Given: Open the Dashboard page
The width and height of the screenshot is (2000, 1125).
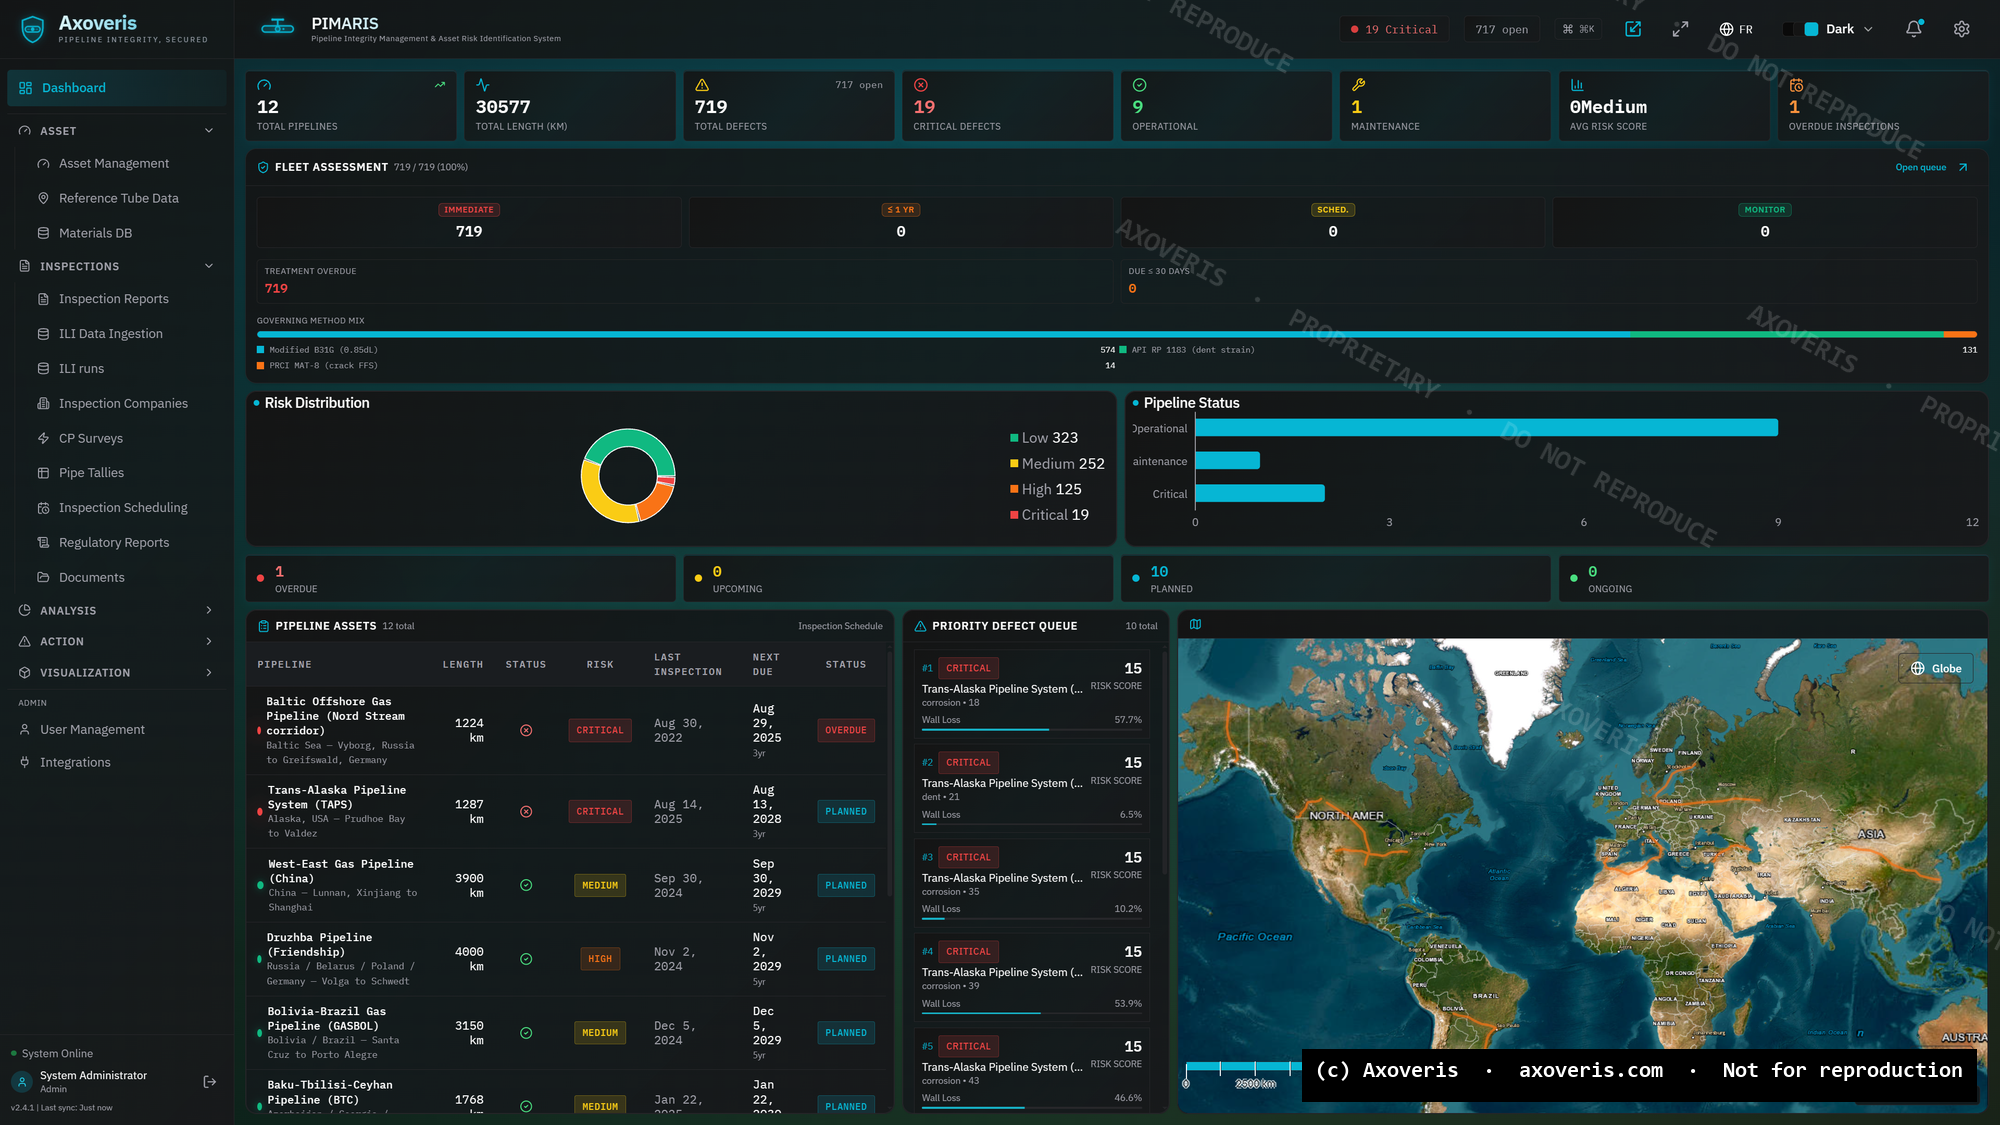Looking at the screenshot, I should [116, 88].
